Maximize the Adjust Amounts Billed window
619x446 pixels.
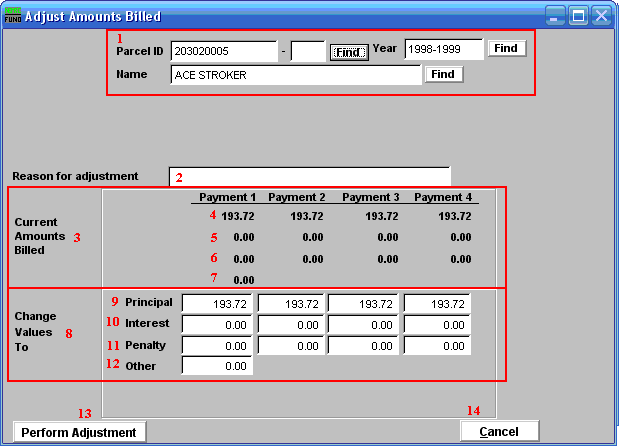pyautogui.click(x=578, y=15)
